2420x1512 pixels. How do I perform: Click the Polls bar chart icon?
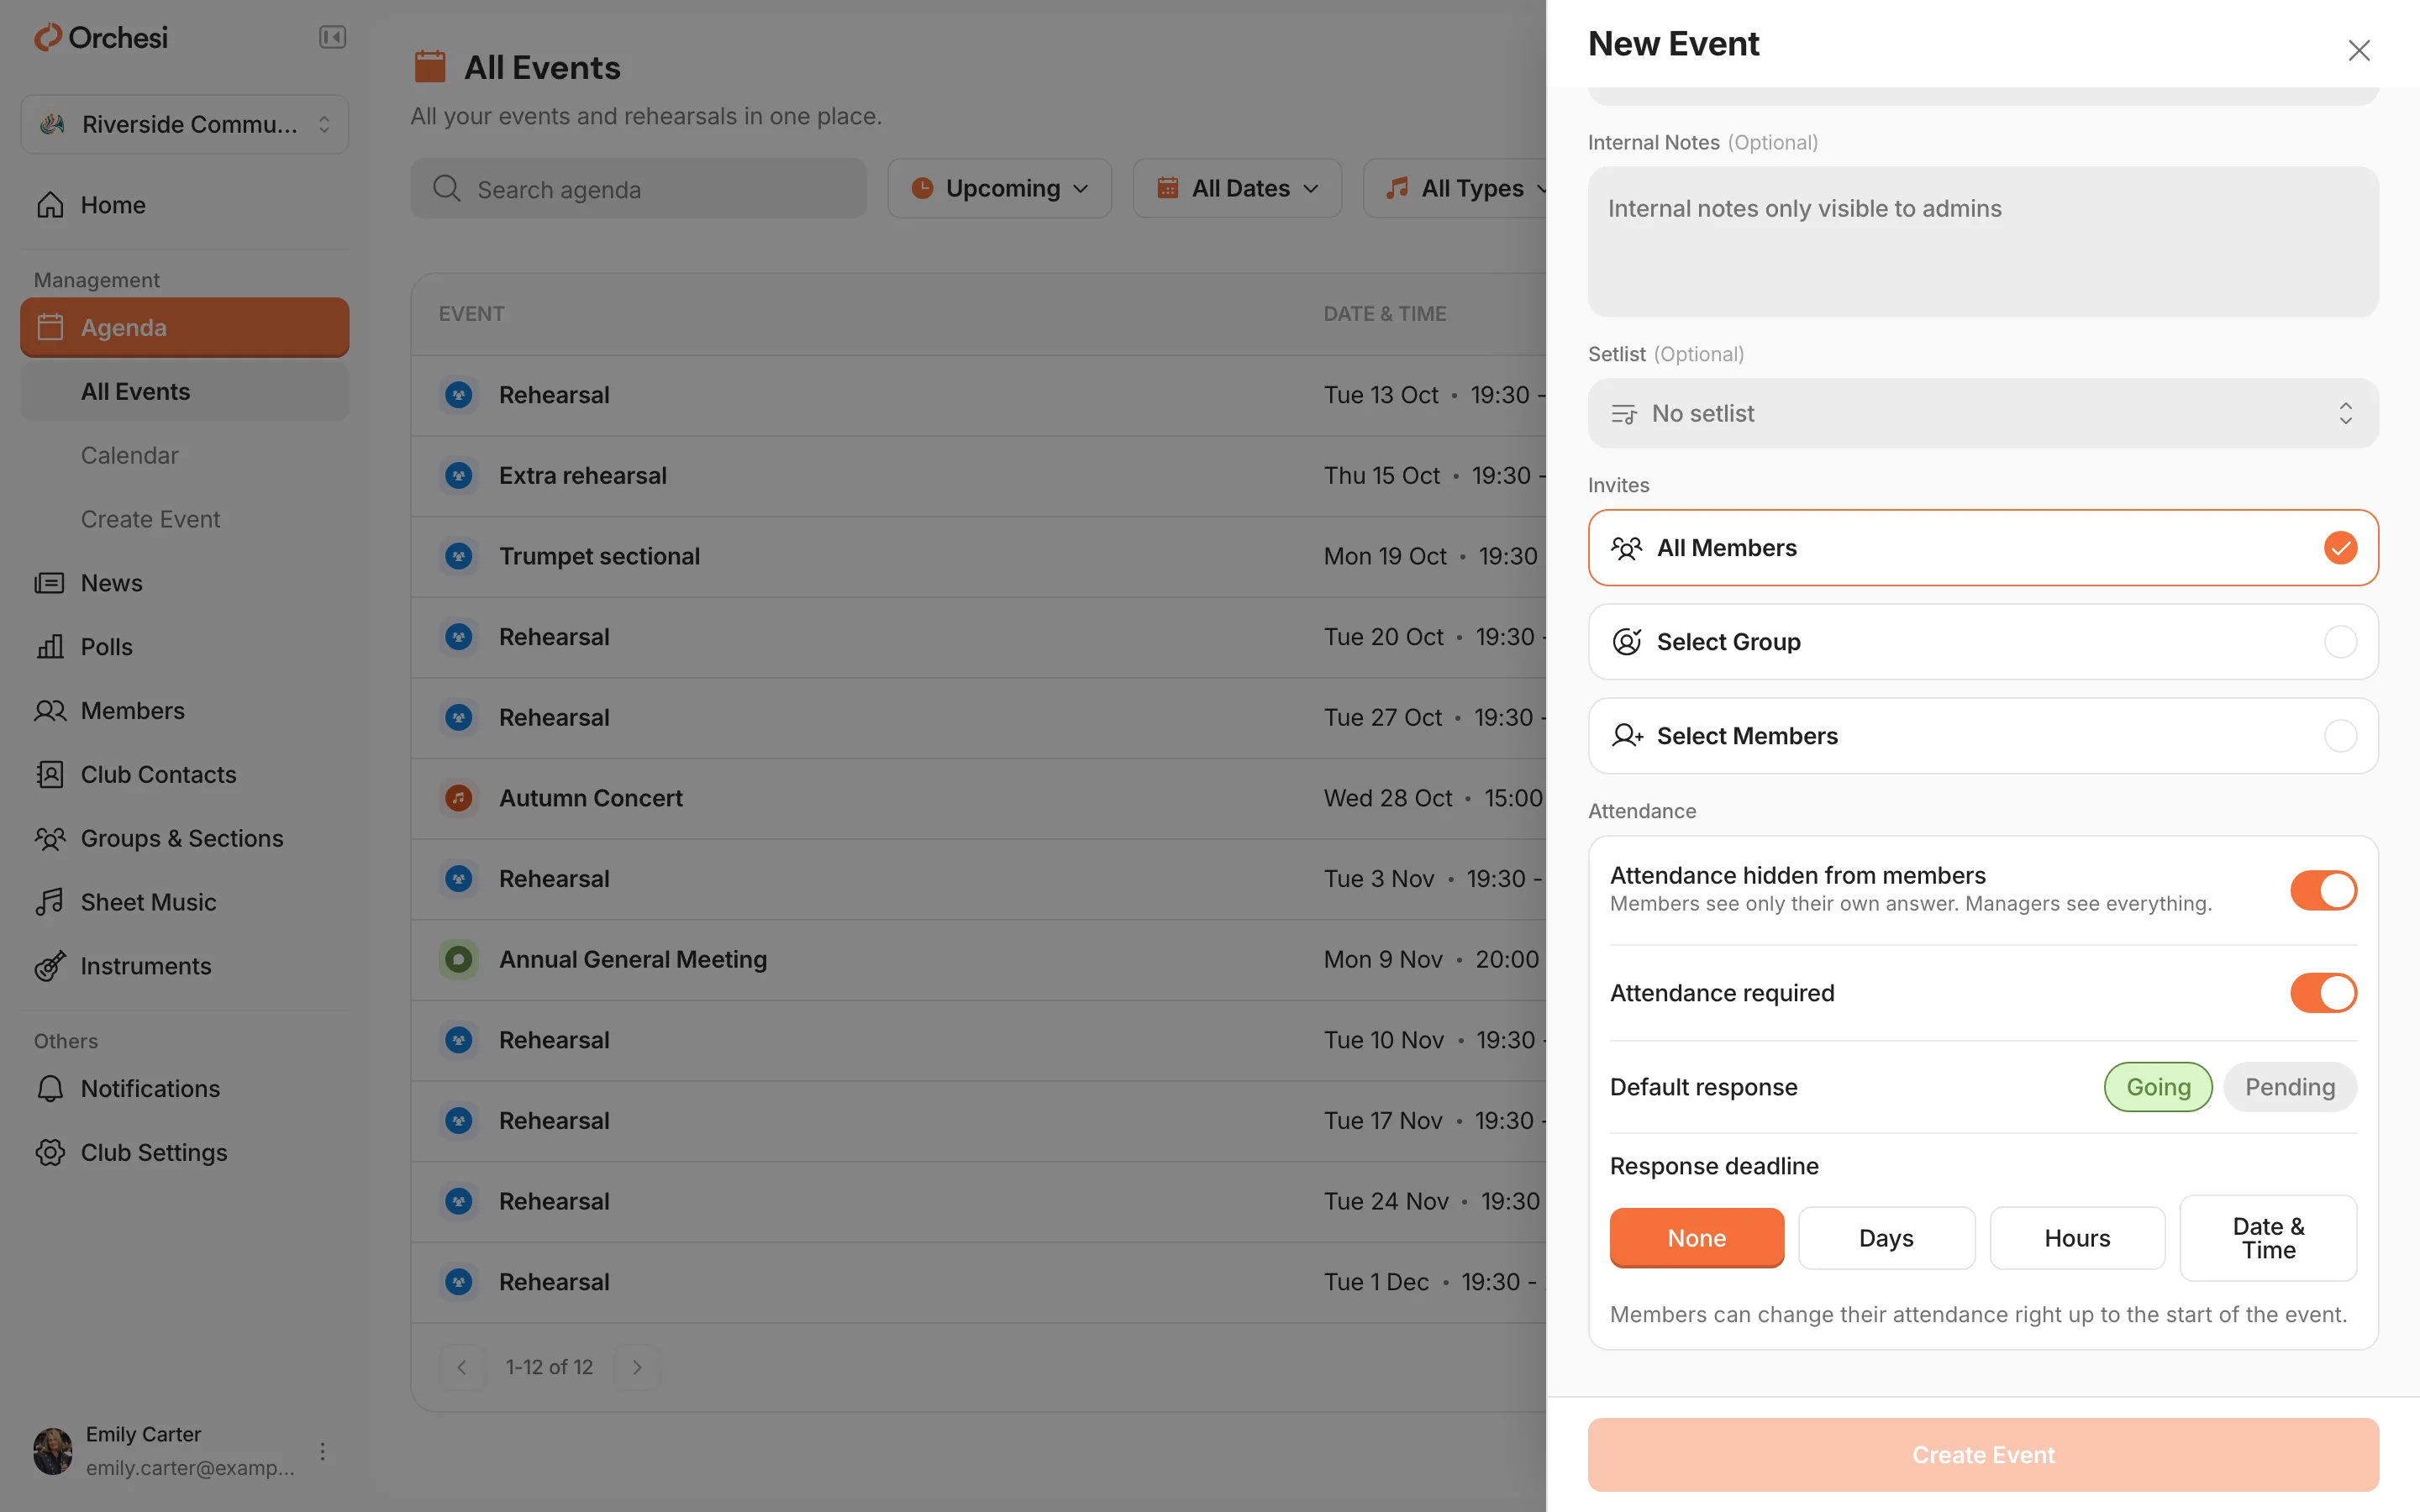[x=50, y=647]
